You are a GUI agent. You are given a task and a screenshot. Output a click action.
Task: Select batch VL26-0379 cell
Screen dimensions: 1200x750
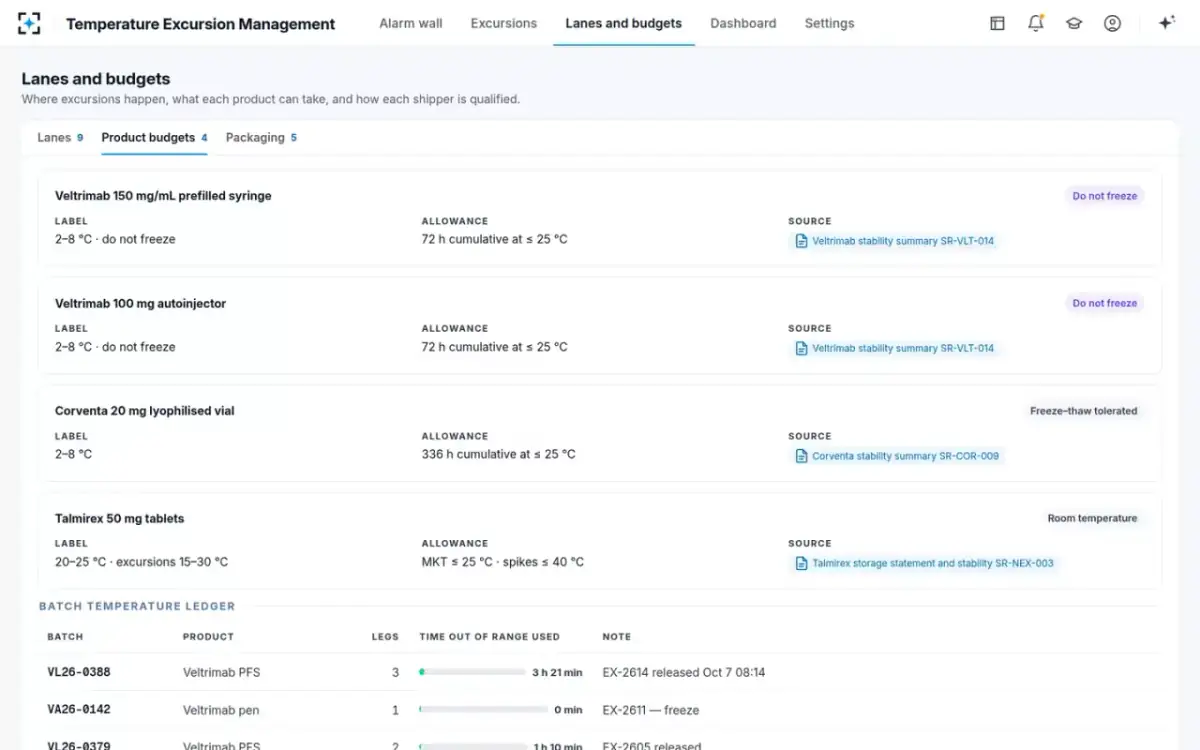click(79, 745)
